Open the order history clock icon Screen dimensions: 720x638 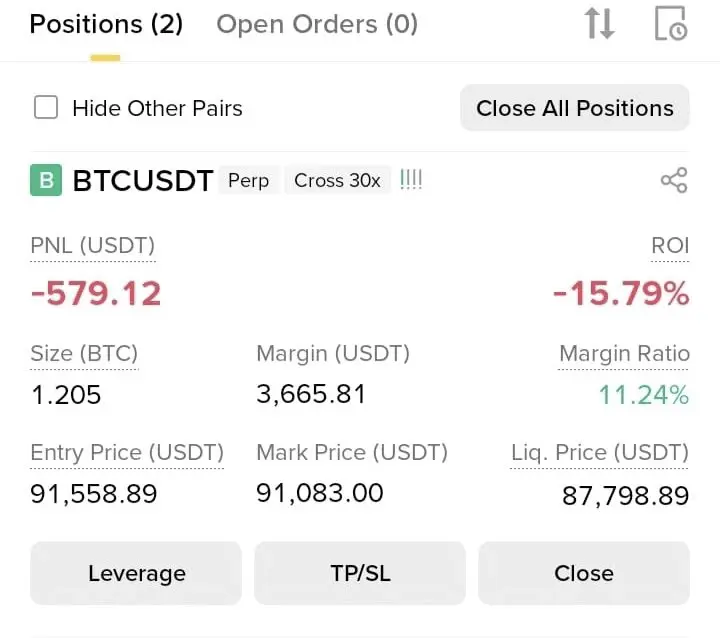(x=670, y=23)
